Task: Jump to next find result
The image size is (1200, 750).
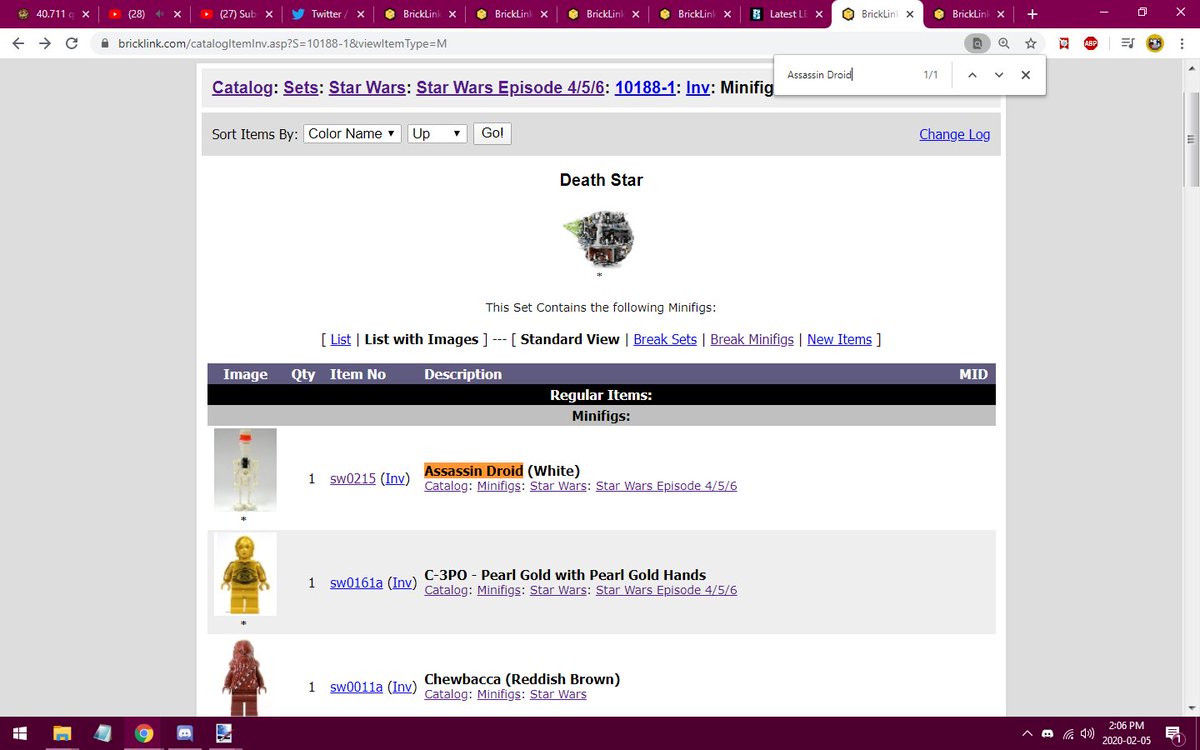Action: (x=998, y=75)
